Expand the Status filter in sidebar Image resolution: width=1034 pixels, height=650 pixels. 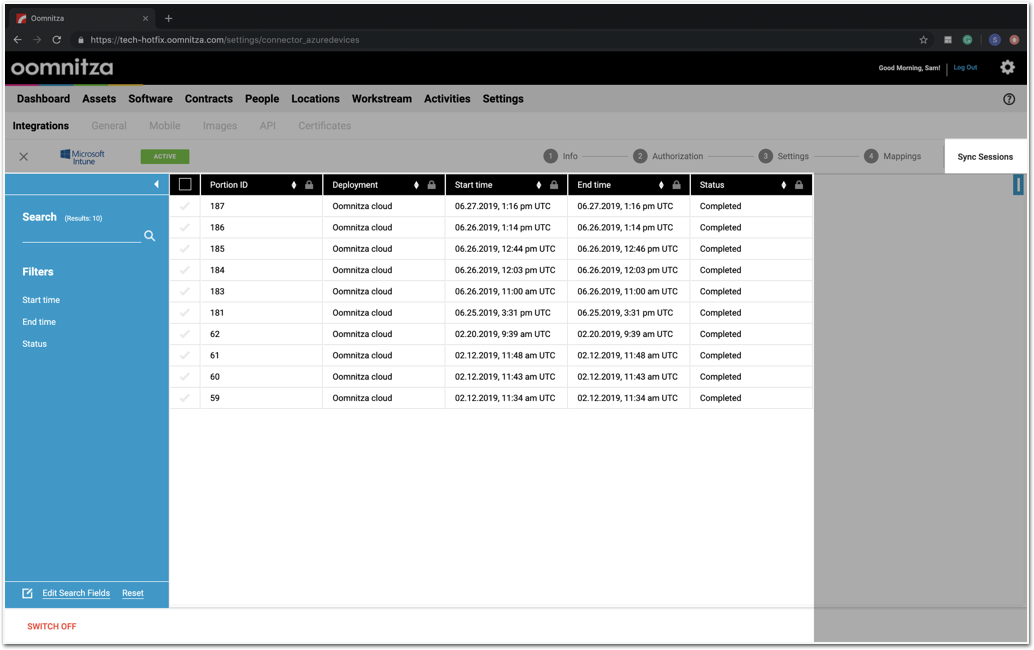pos(35,344)
